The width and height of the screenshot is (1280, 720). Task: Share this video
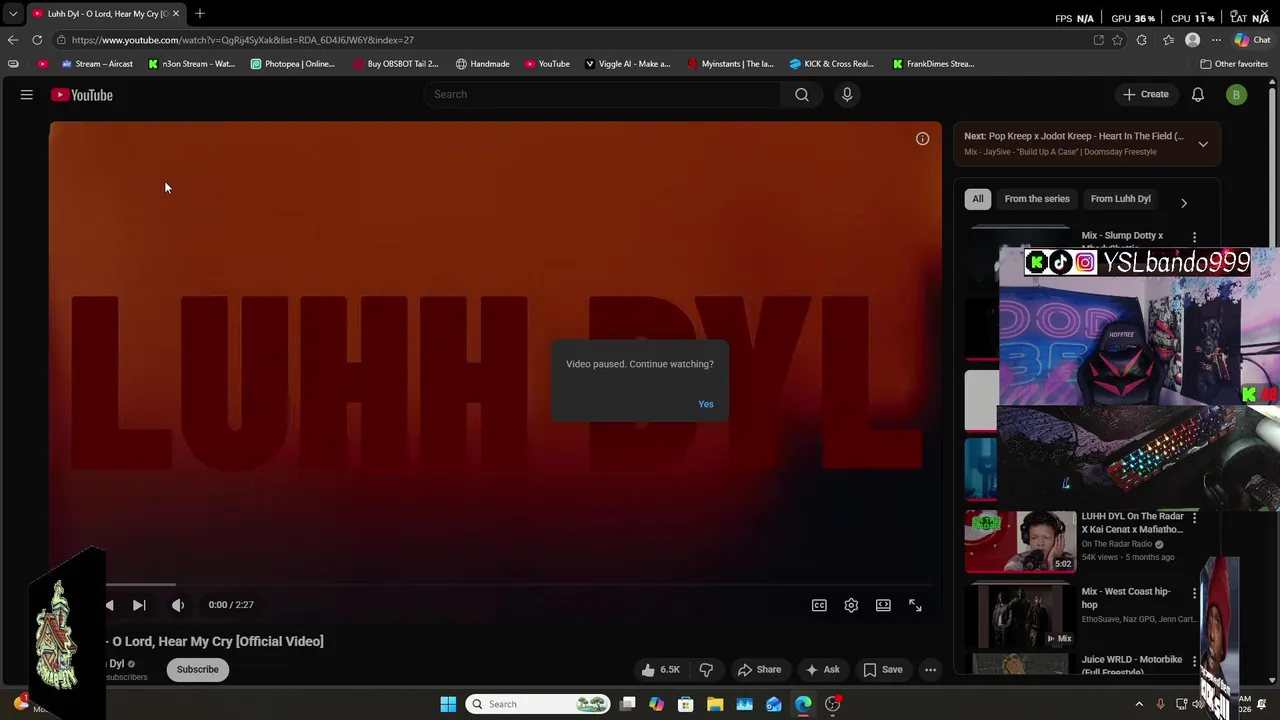759,670
